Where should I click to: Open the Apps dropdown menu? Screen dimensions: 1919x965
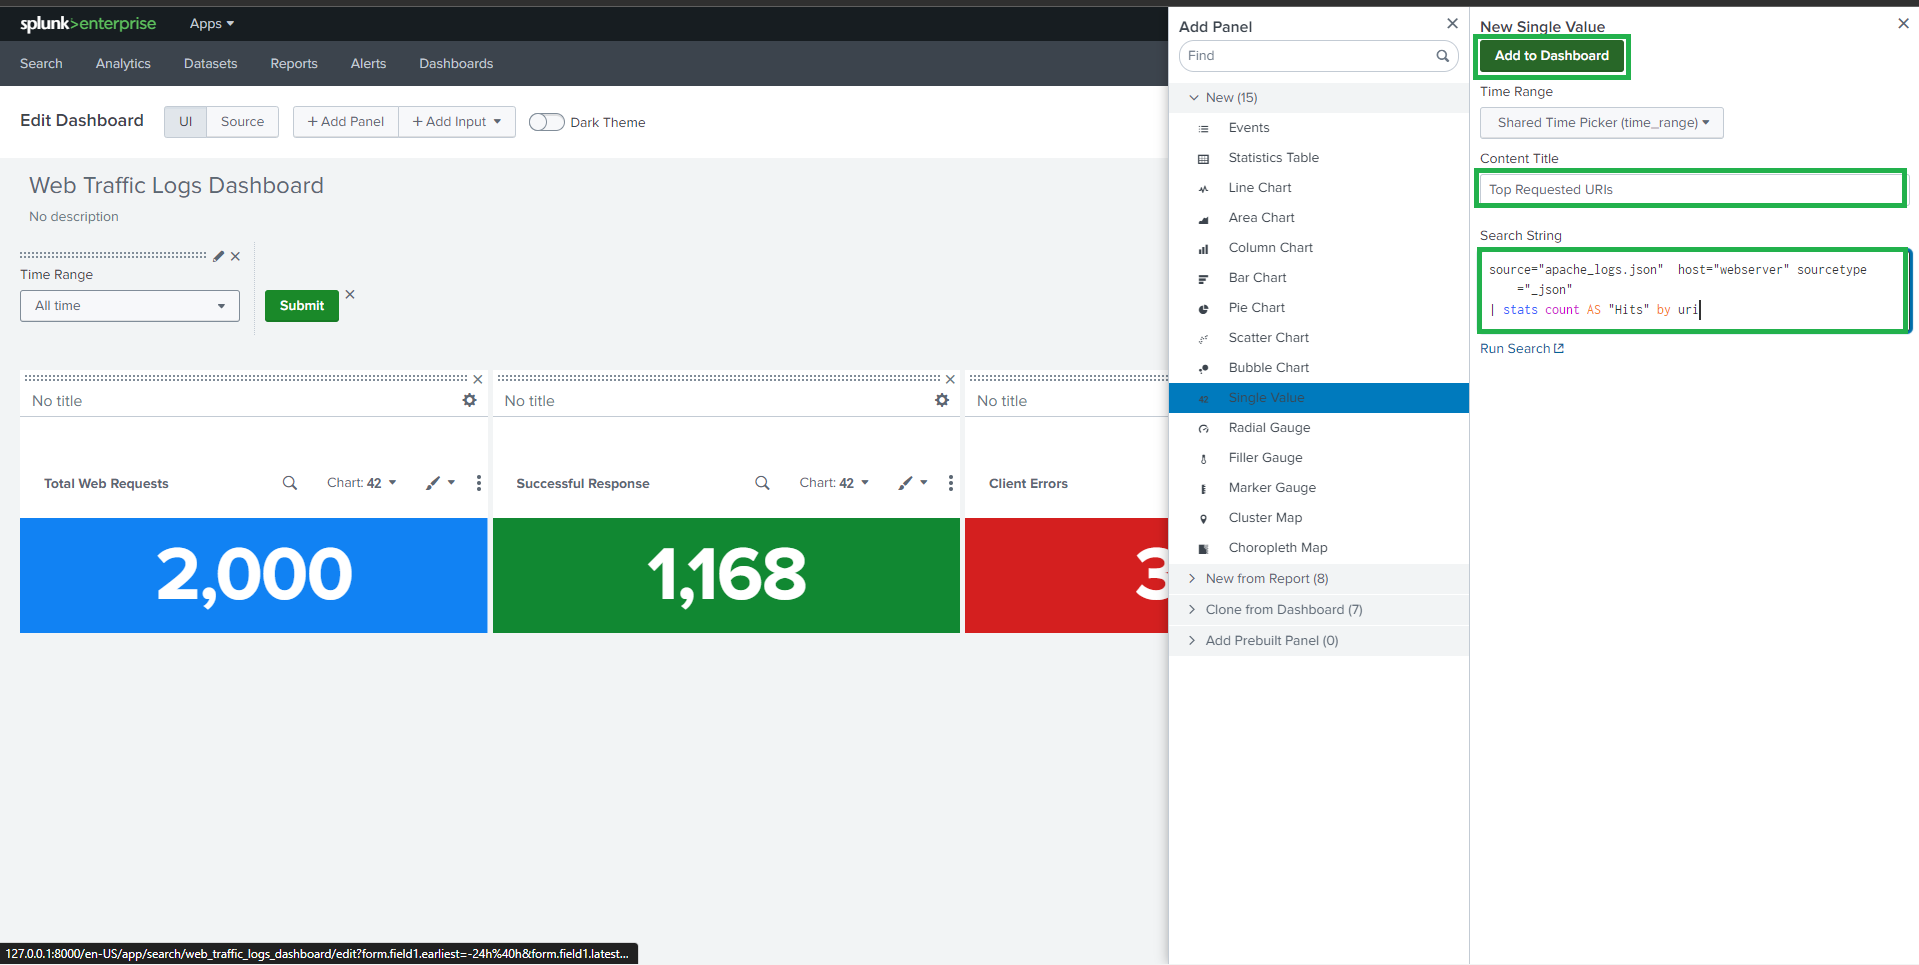coord(212,23)
